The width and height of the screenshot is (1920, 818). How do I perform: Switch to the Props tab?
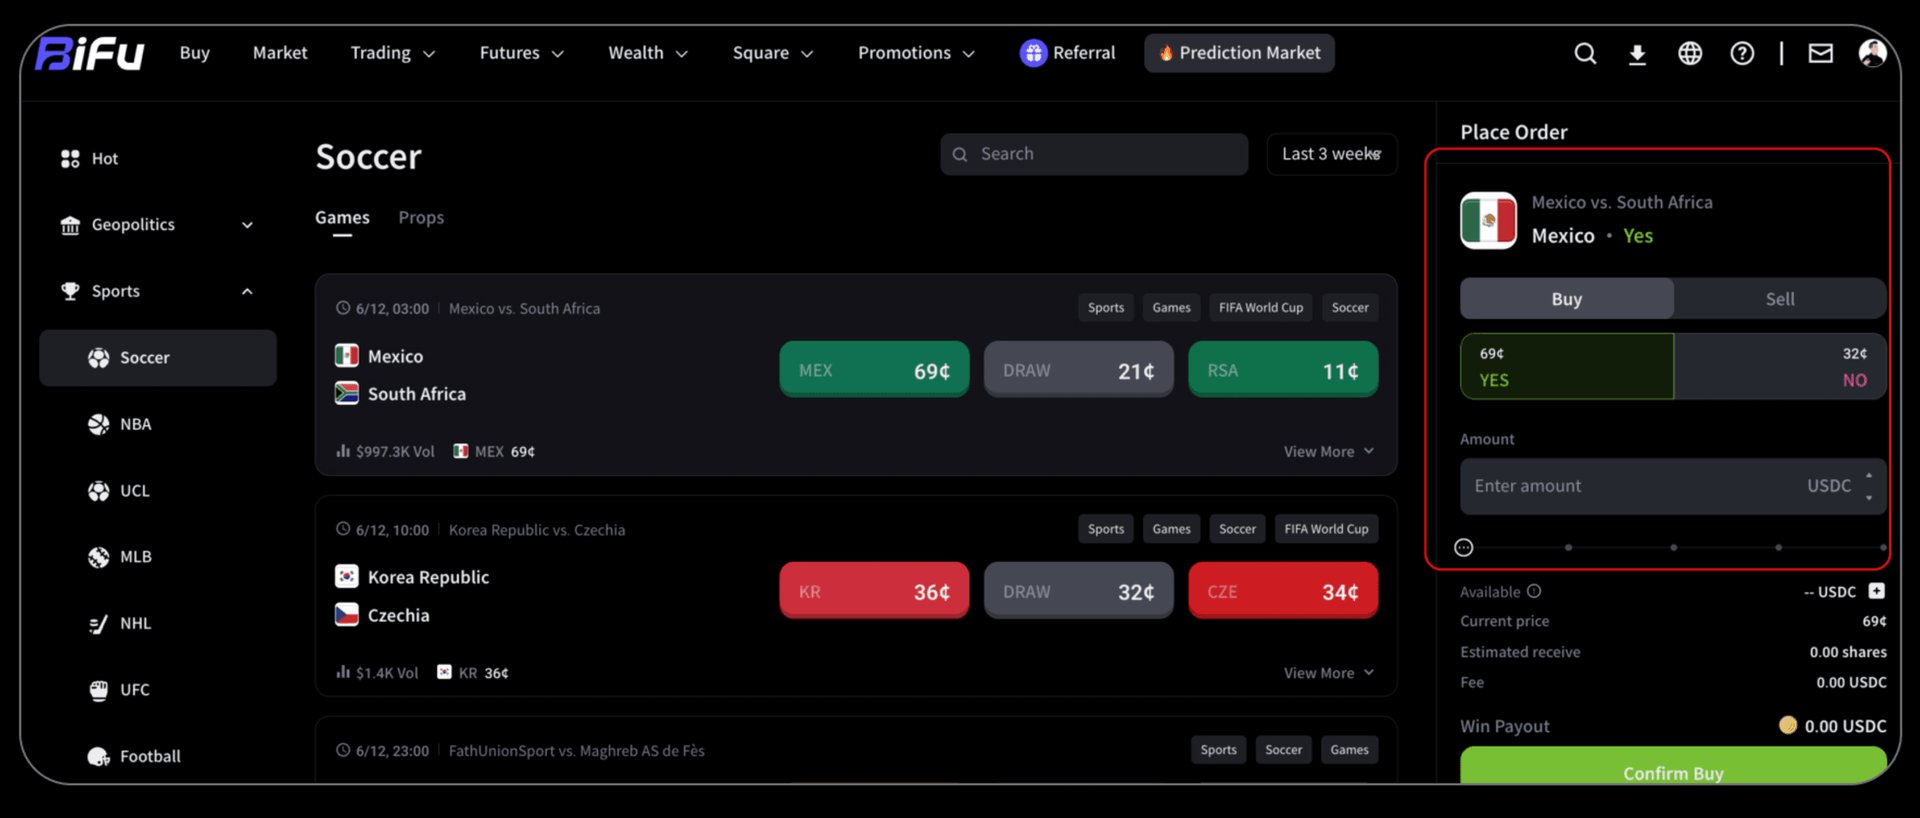click(x=421, y=218)
